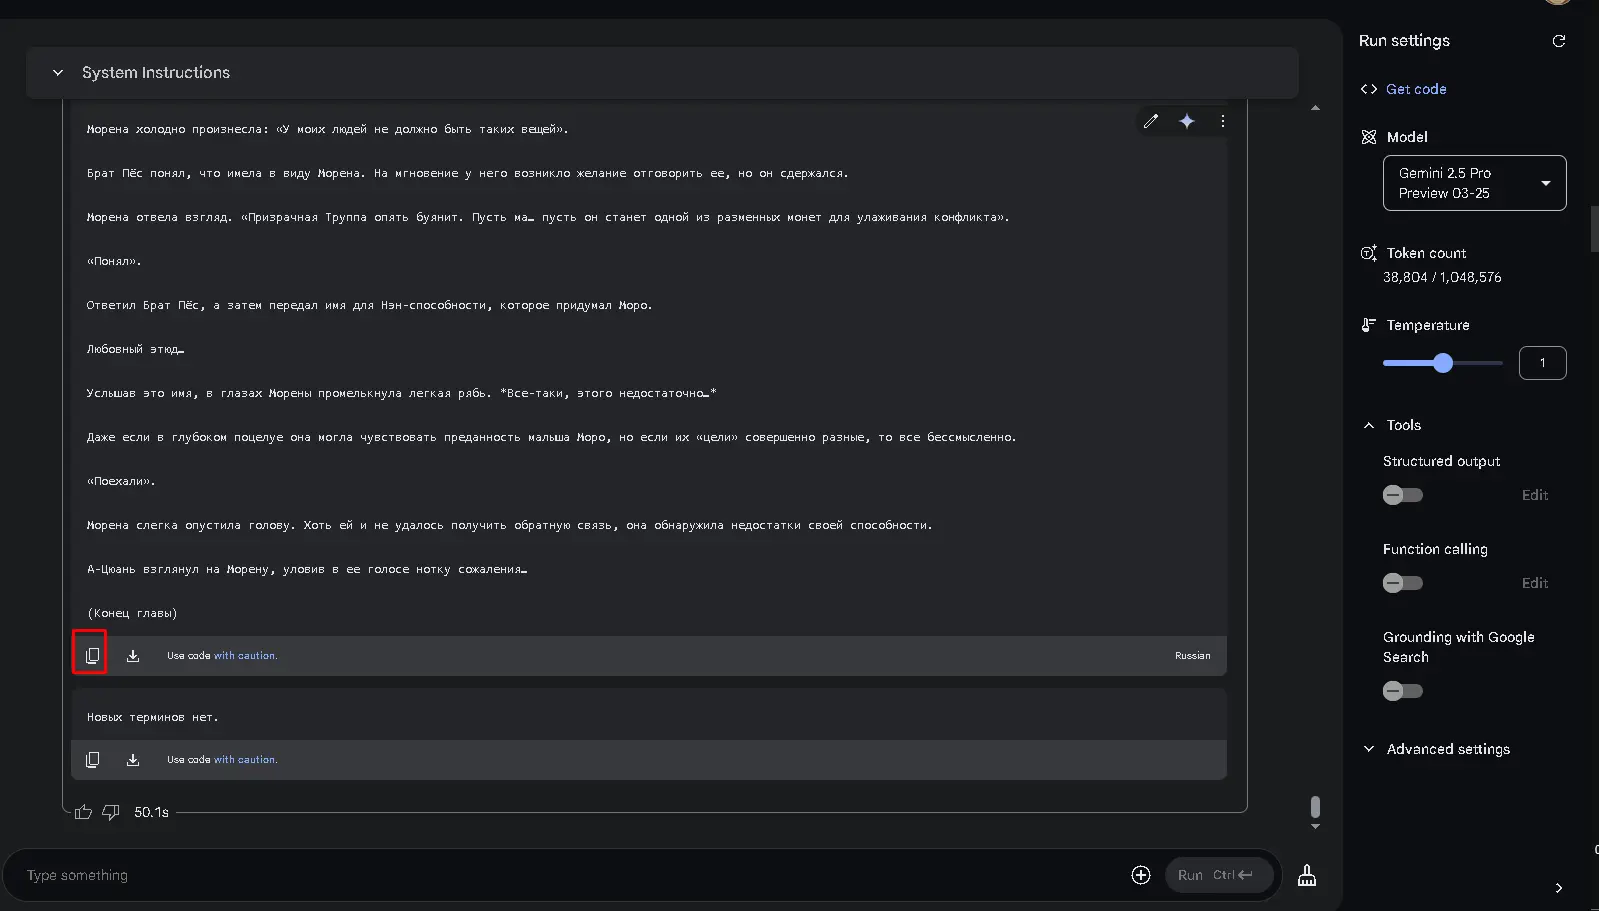Toggle Structured output switch
1599x911 pixels.
point(1402,495)
